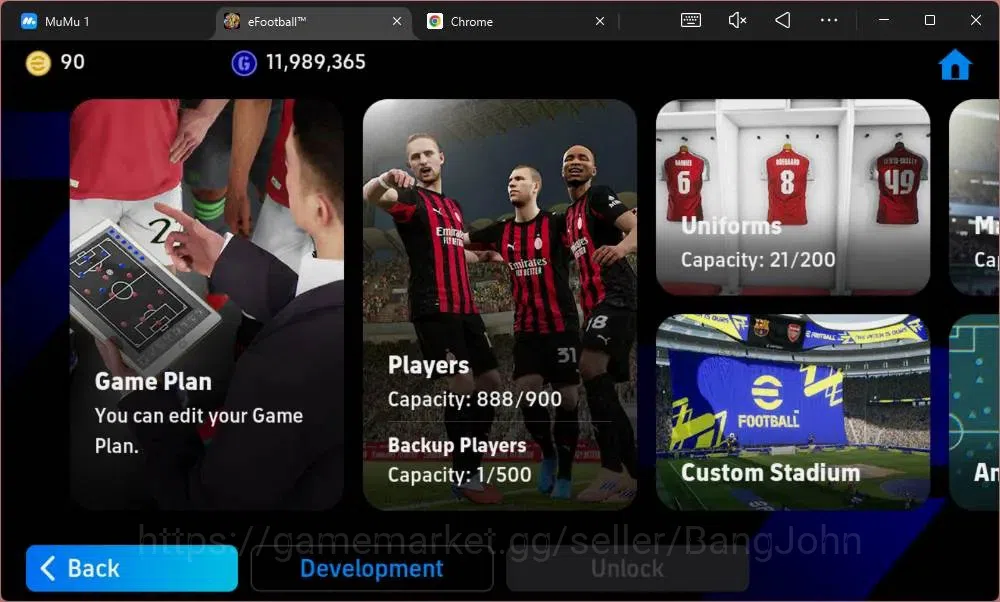
Task: Click Capacity: 1/500 text
Action: click(459, 474)
